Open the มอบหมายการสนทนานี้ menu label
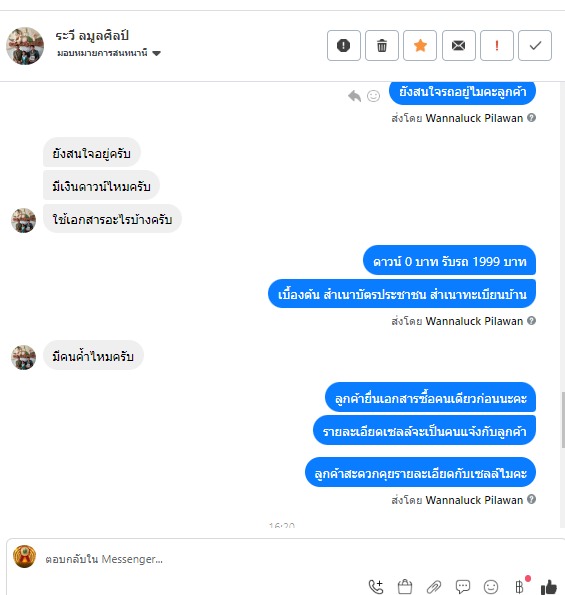The image size is (565, 595). pos(102,53)
